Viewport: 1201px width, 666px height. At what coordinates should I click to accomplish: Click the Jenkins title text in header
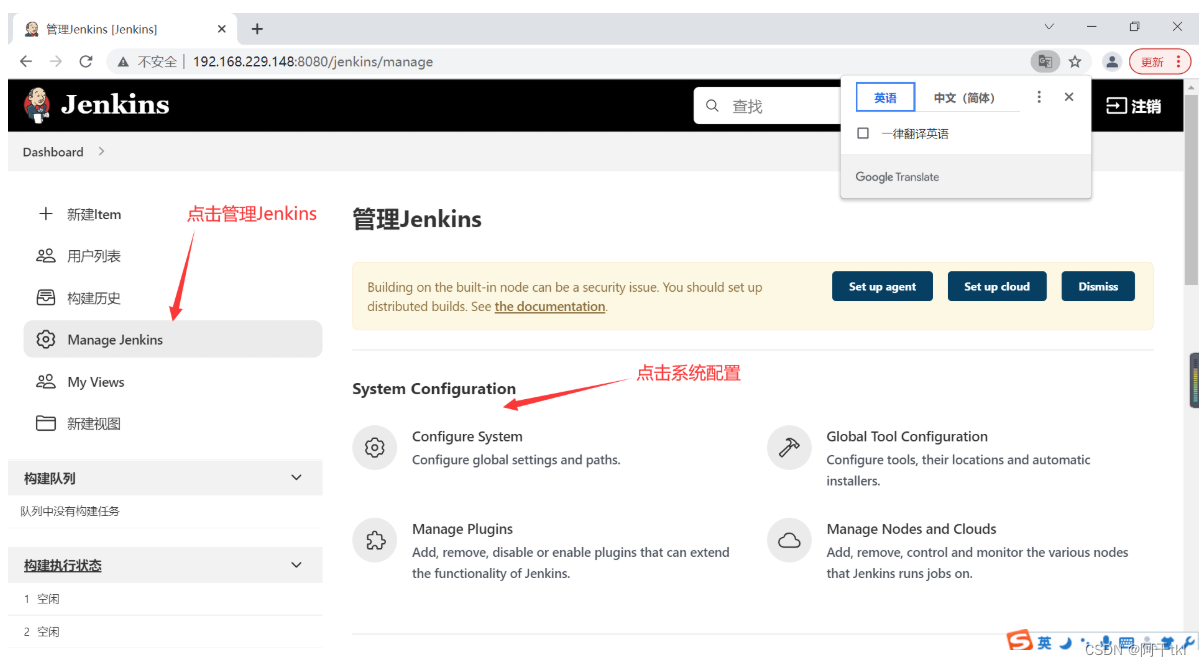pyautogui.click(x=115, y=105)
